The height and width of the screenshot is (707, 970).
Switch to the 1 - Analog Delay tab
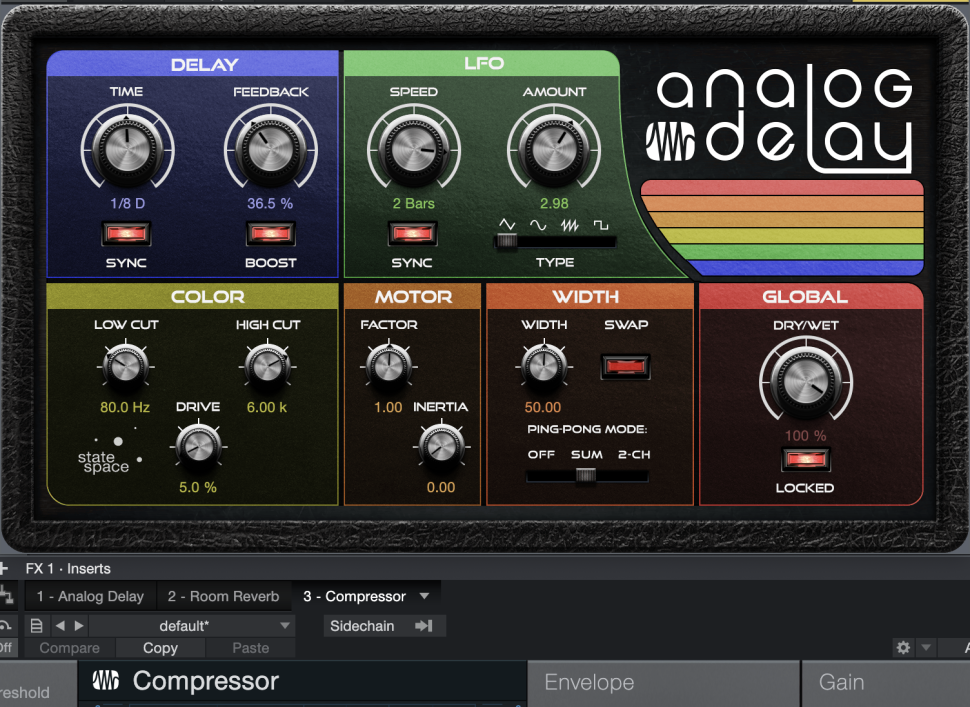coord(90,596)
